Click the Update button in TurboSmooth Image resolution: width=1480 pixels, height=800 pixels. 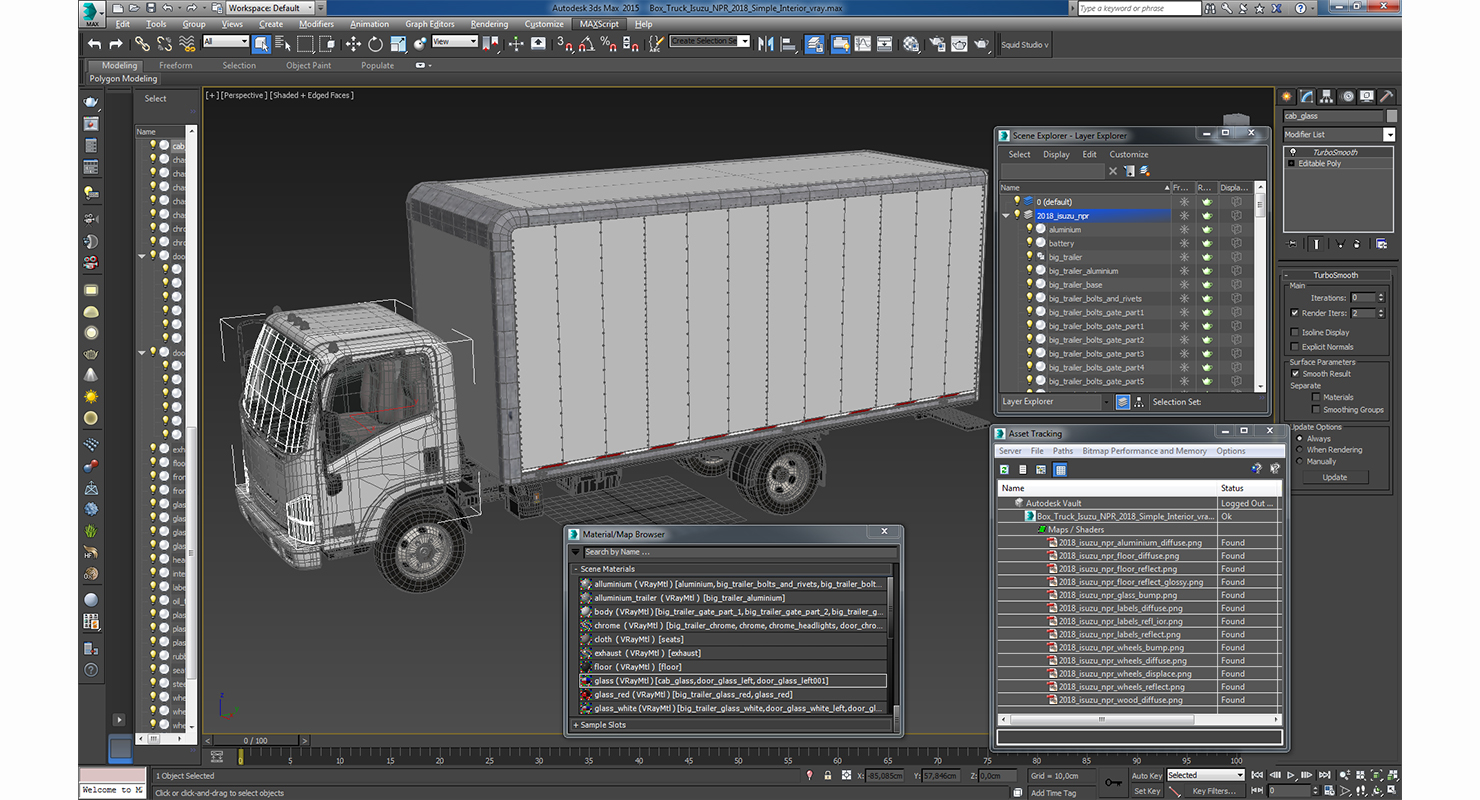click(x=1334, y=477)
